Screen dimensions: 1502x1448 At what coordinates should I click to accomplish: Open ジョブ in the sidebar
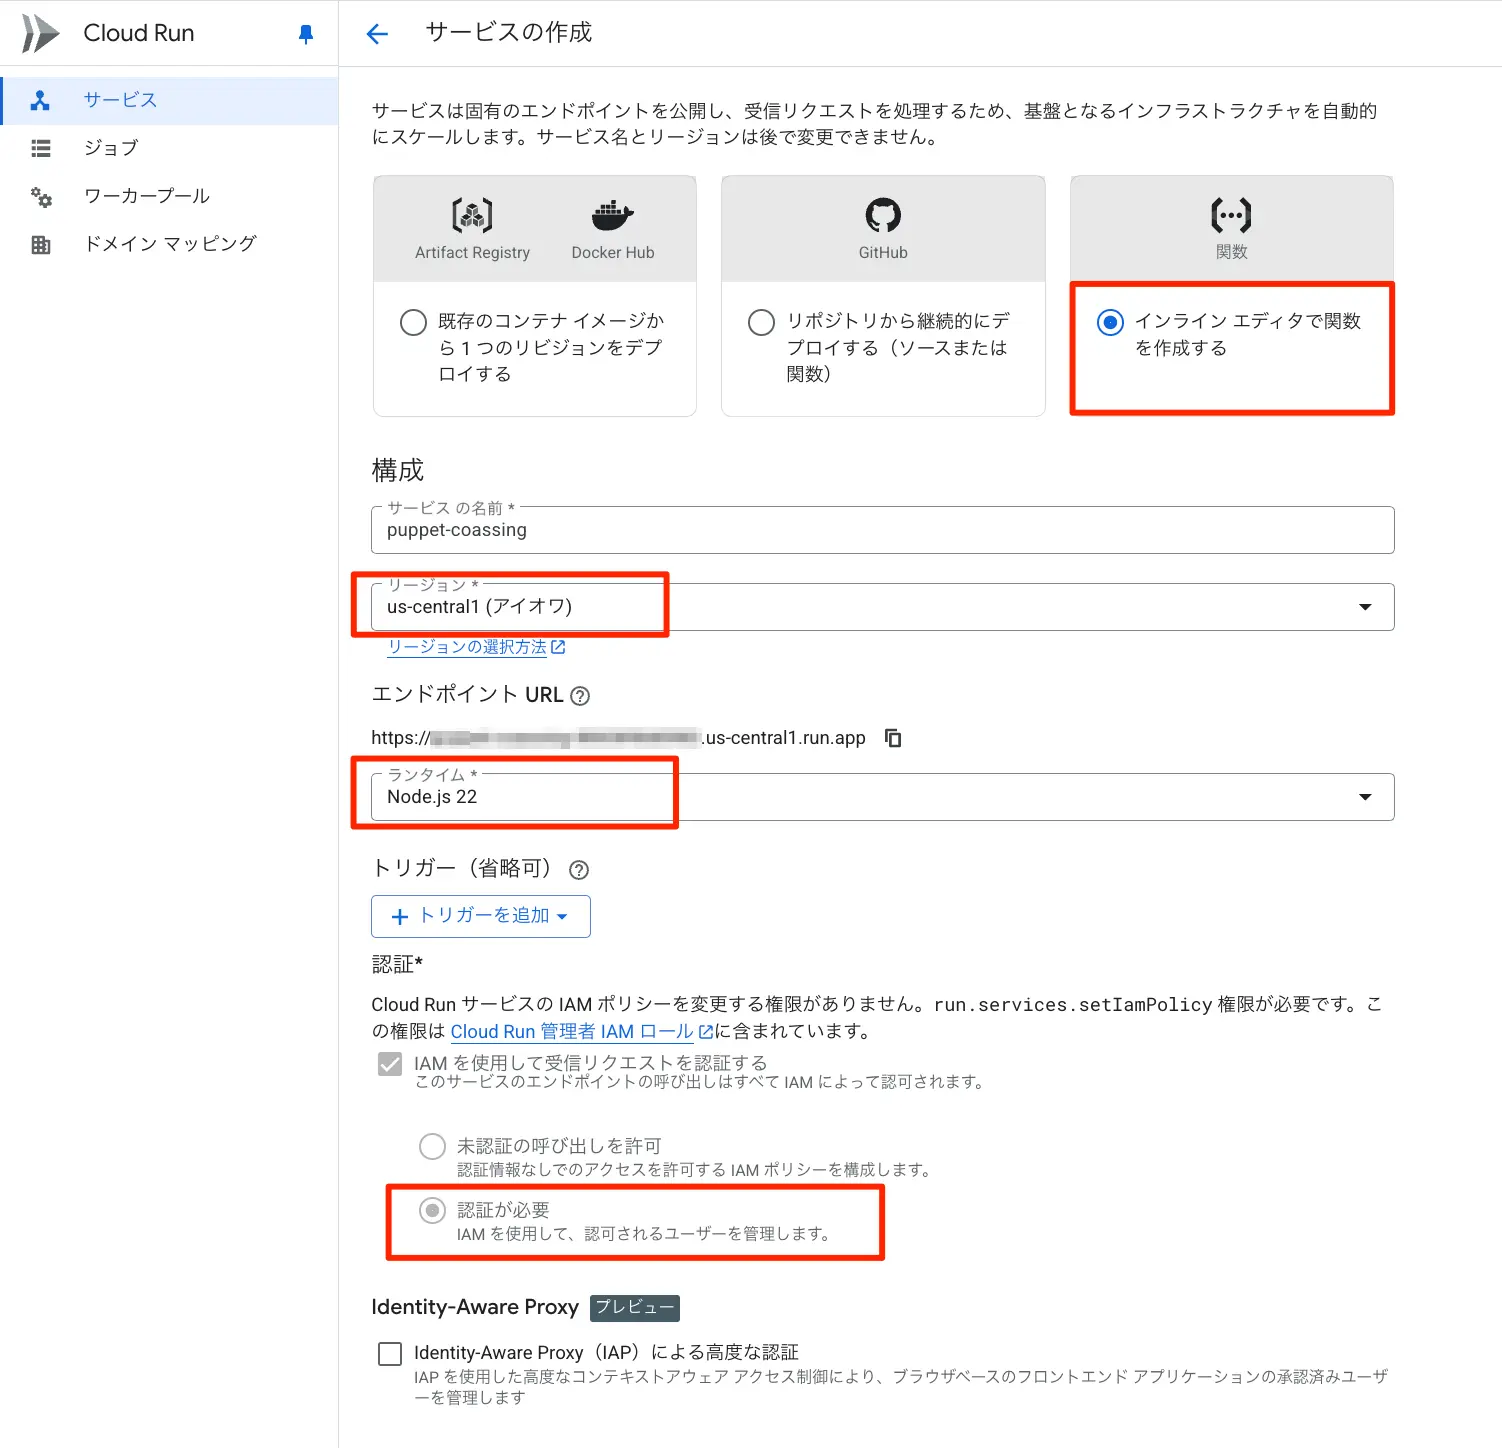(x=169, y=148)
